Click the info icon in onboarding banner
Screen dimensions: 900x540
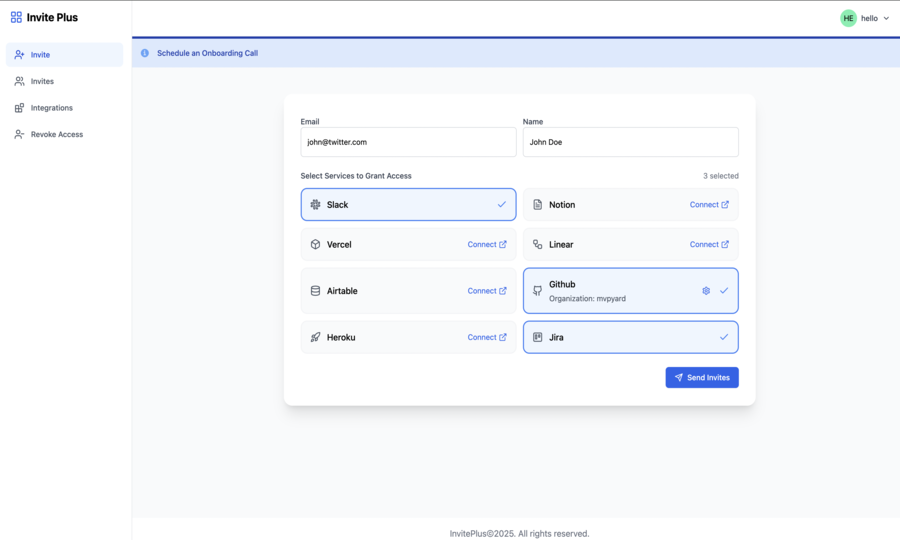coord(145,53)
